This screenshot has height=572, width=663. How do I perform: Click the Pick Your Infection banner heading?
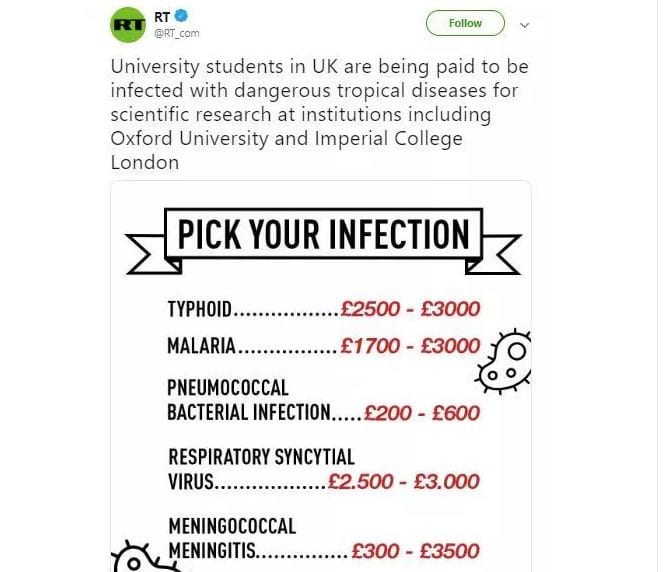(322, 235)
